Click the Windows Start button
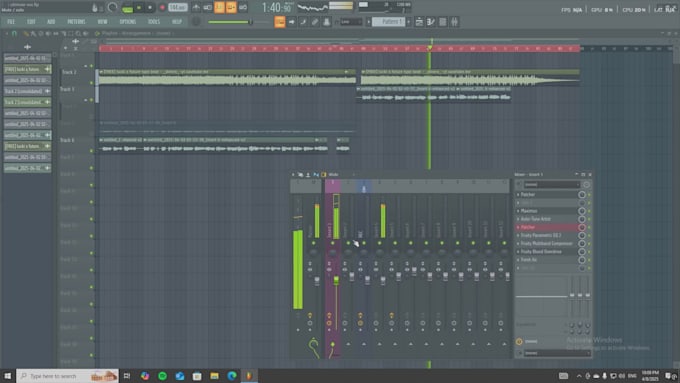The image size is (680, 383). coord(7,376)
